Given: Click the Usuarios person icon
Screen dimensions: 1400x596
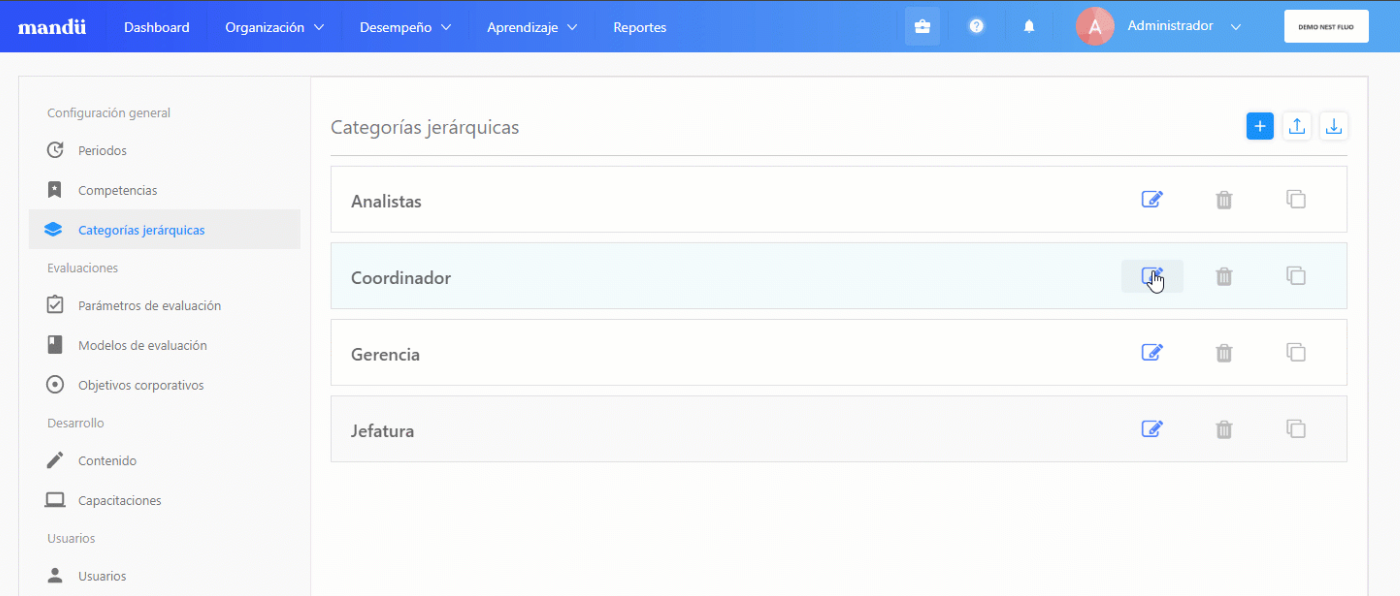Looking at the screenshot, I should coord(55,575).
